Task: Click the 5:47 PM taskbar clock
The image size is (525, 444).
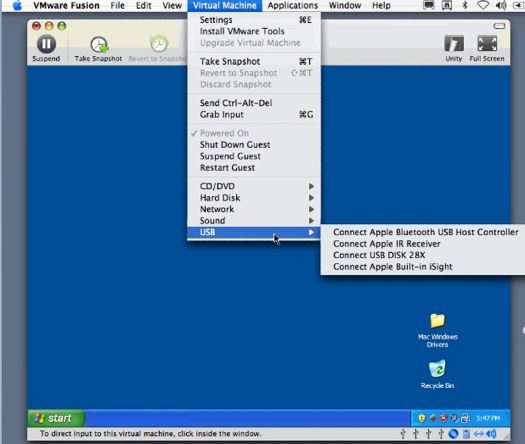Action: pos(488,418)
